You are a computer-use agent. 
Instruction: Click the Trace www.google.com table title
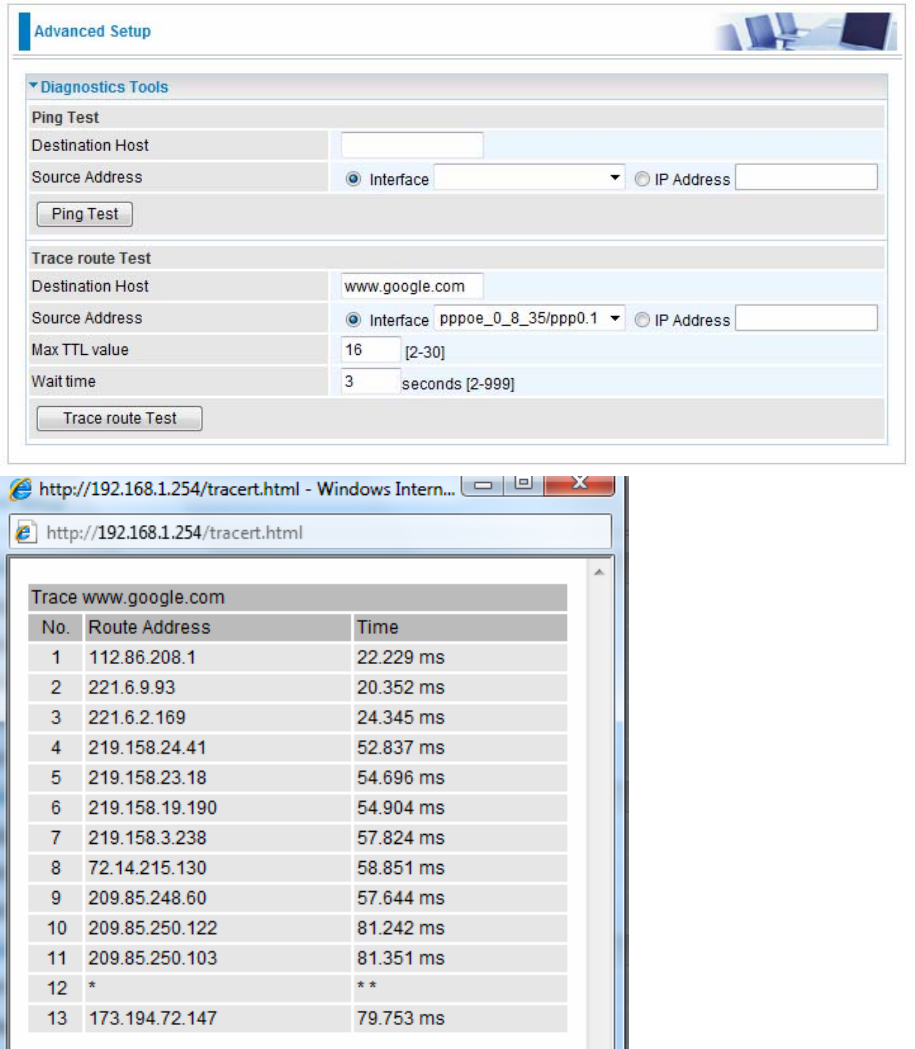tap(128, 597)
